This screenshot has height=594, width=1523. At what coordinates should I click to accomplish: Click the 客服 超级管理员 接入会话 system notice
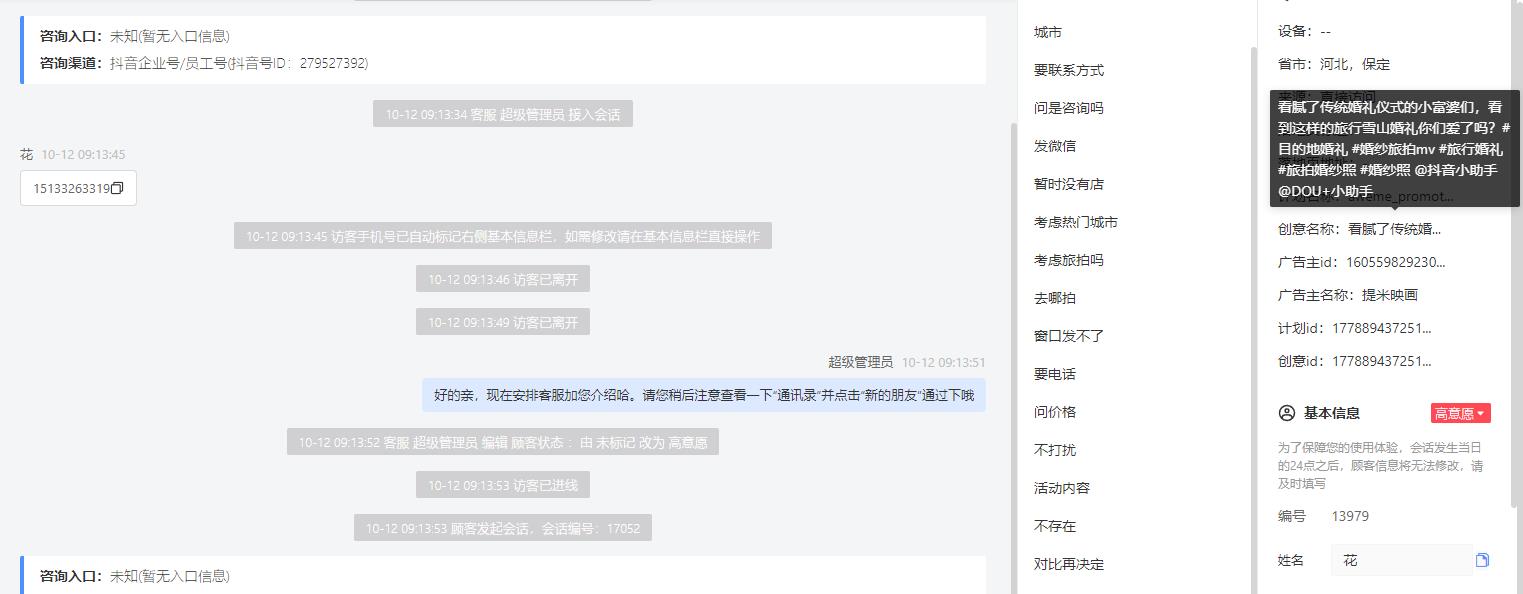[x=503, y=114]
